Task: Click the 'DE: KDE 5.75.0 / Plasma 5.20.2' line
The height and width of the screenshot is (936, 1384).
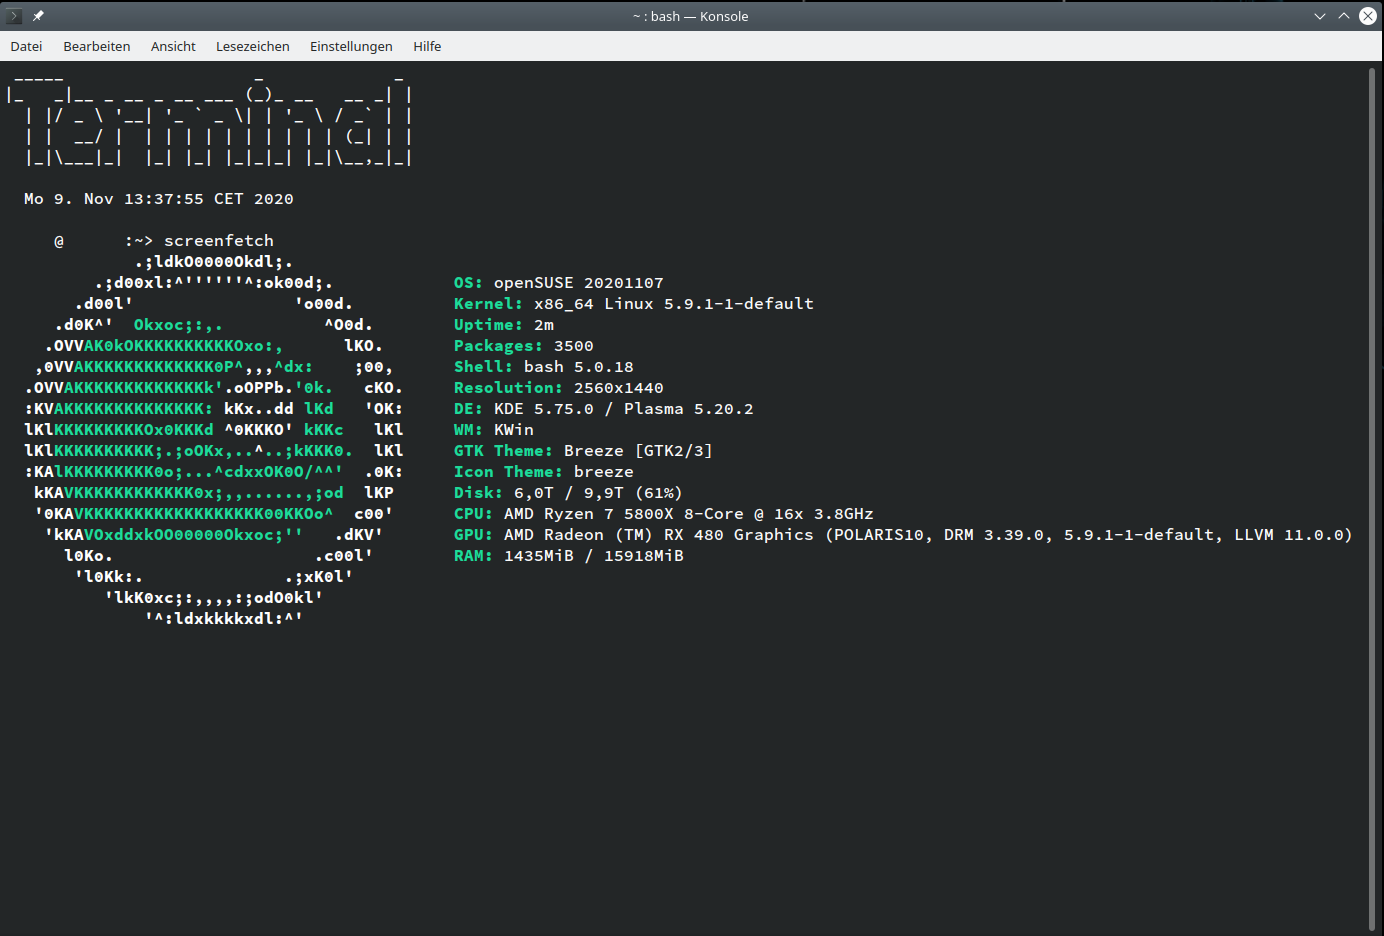Action: (x=604, y=409)
